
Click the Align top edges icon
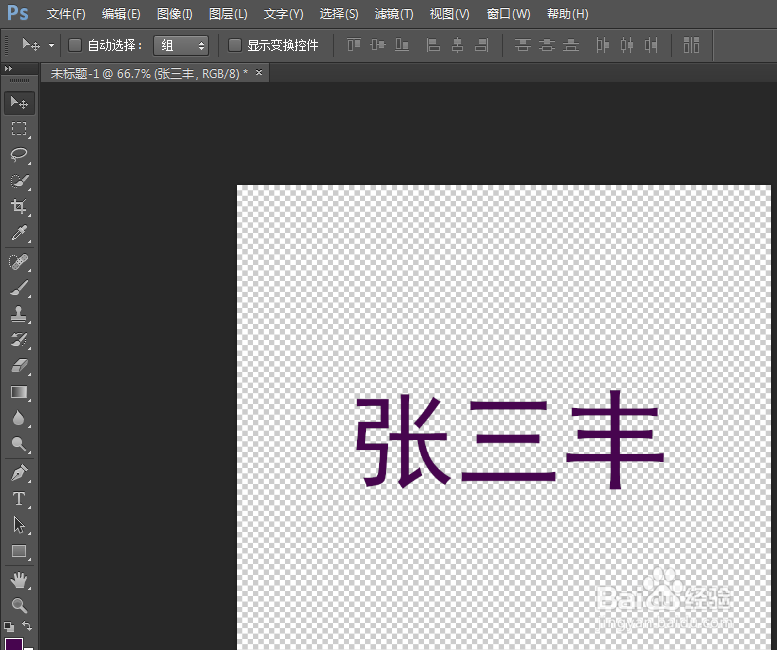[x=354, y=45]
